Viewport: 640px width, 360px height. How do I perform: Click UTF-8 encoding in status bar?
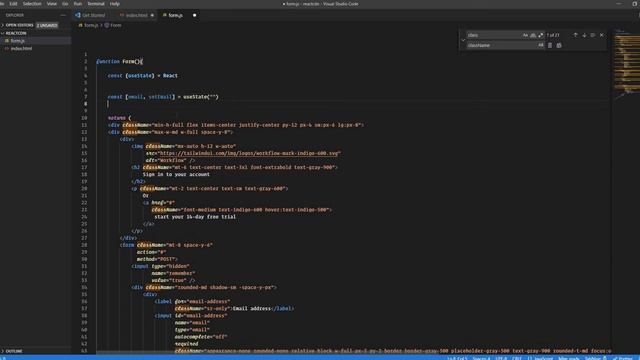point(501,358)
